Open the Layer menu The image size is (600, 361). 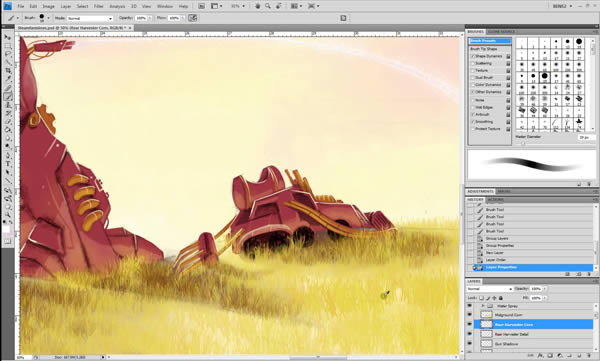(x=66, y=7)
